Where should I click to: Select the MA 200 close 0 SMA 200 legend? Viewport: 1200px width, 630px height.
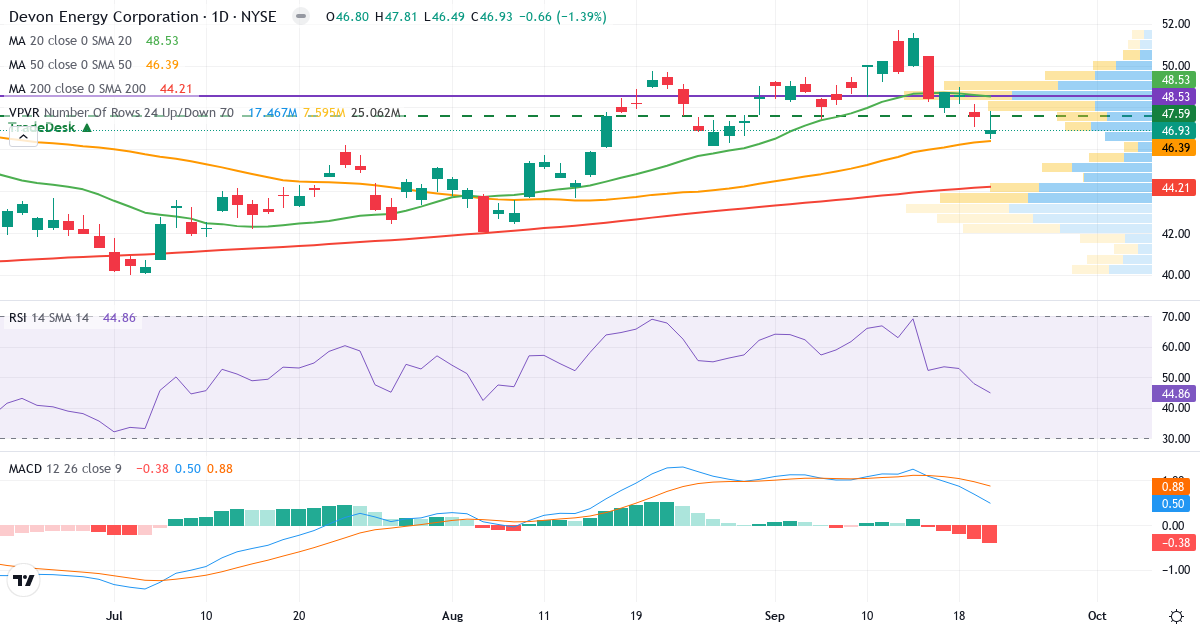click(x=77, y=88)
